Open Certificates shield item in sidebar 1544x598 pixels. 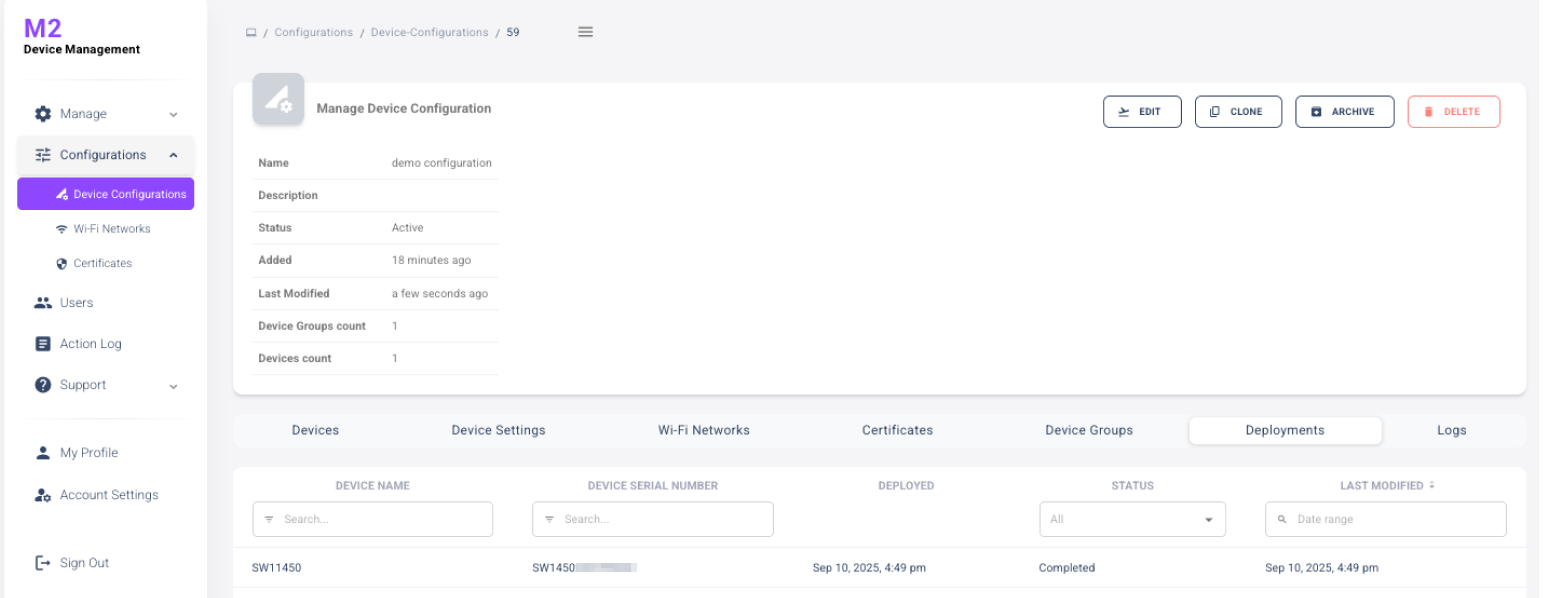coord(102,263)
